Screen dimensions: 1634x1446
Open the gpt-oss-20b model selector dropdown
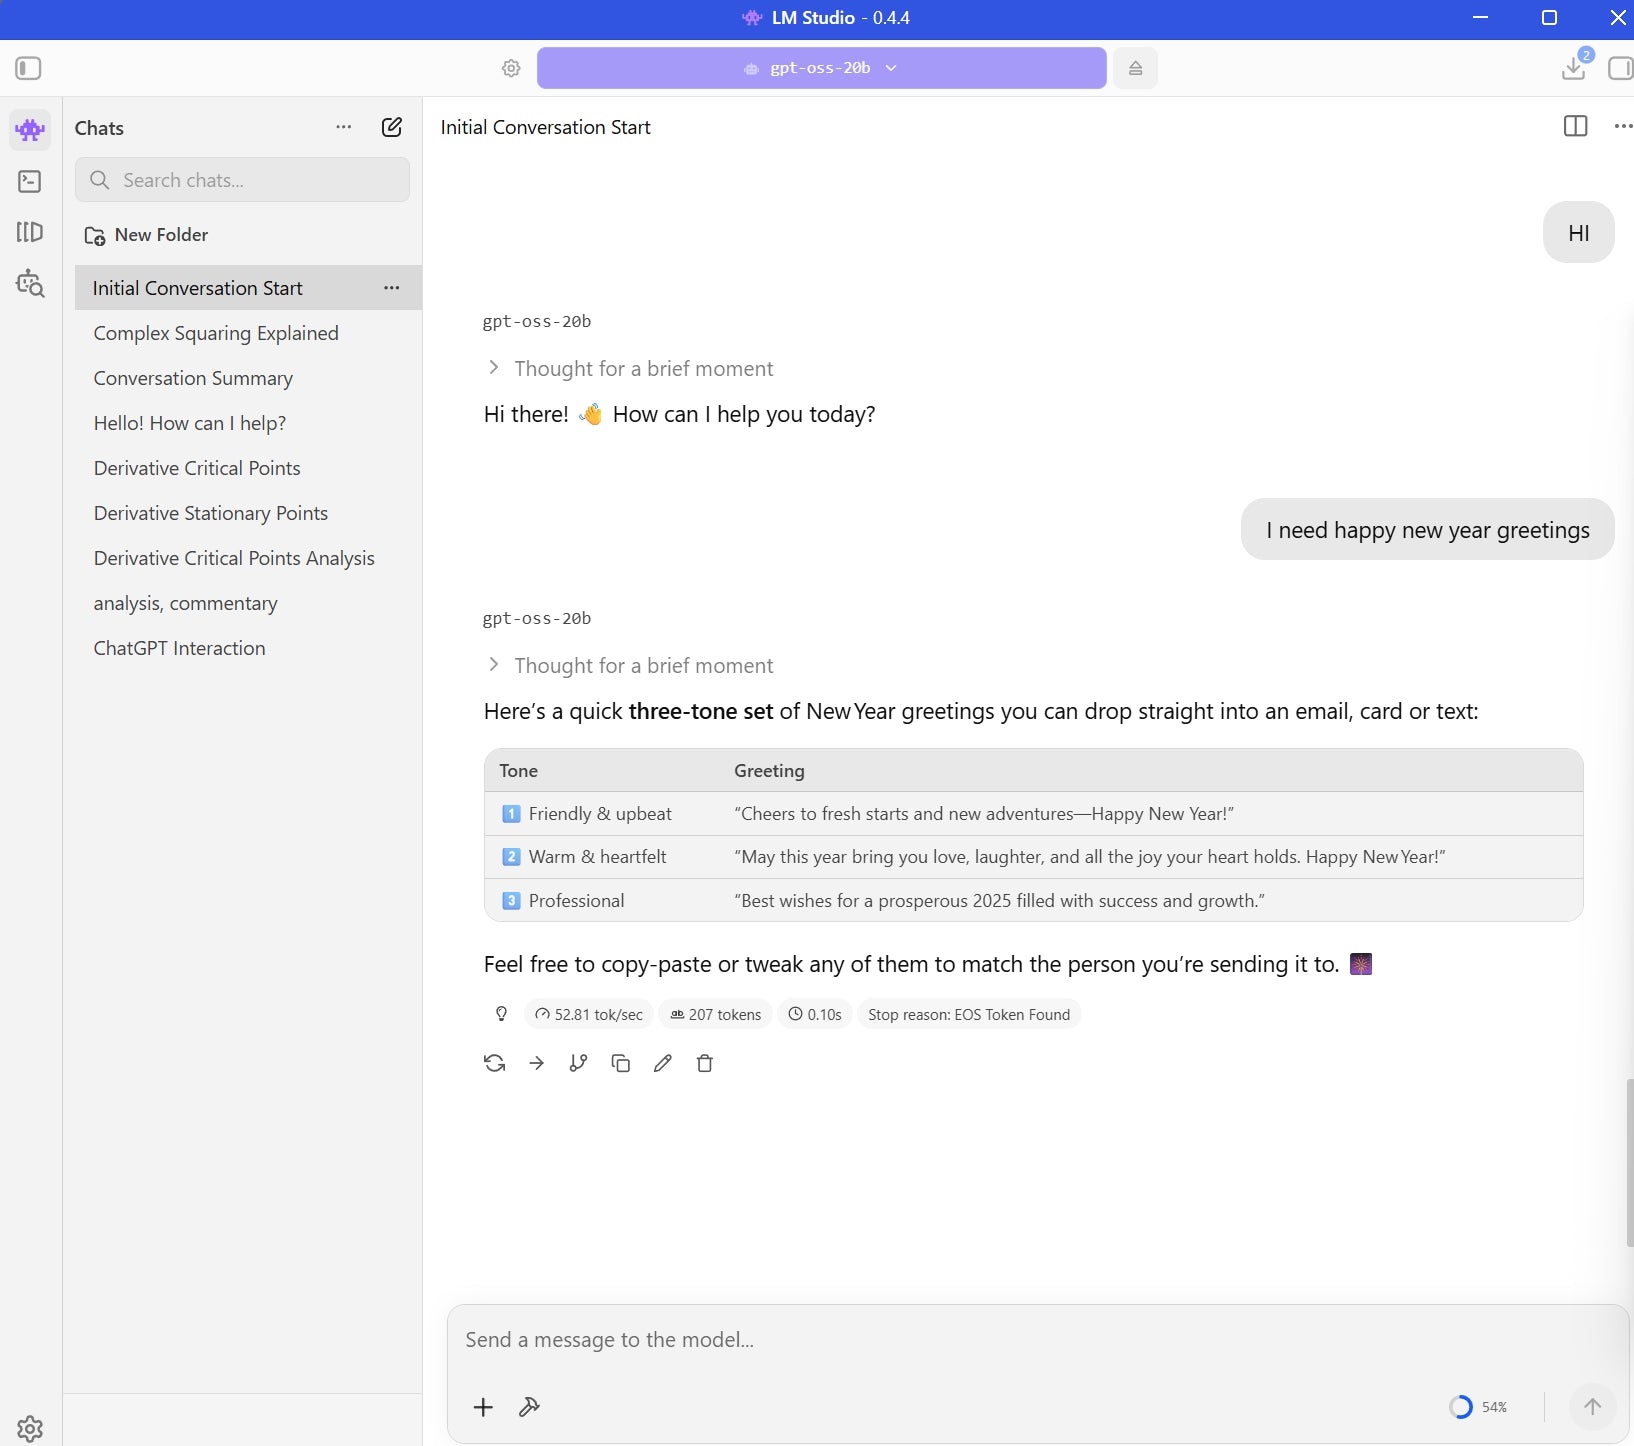(x=821, y=68)
